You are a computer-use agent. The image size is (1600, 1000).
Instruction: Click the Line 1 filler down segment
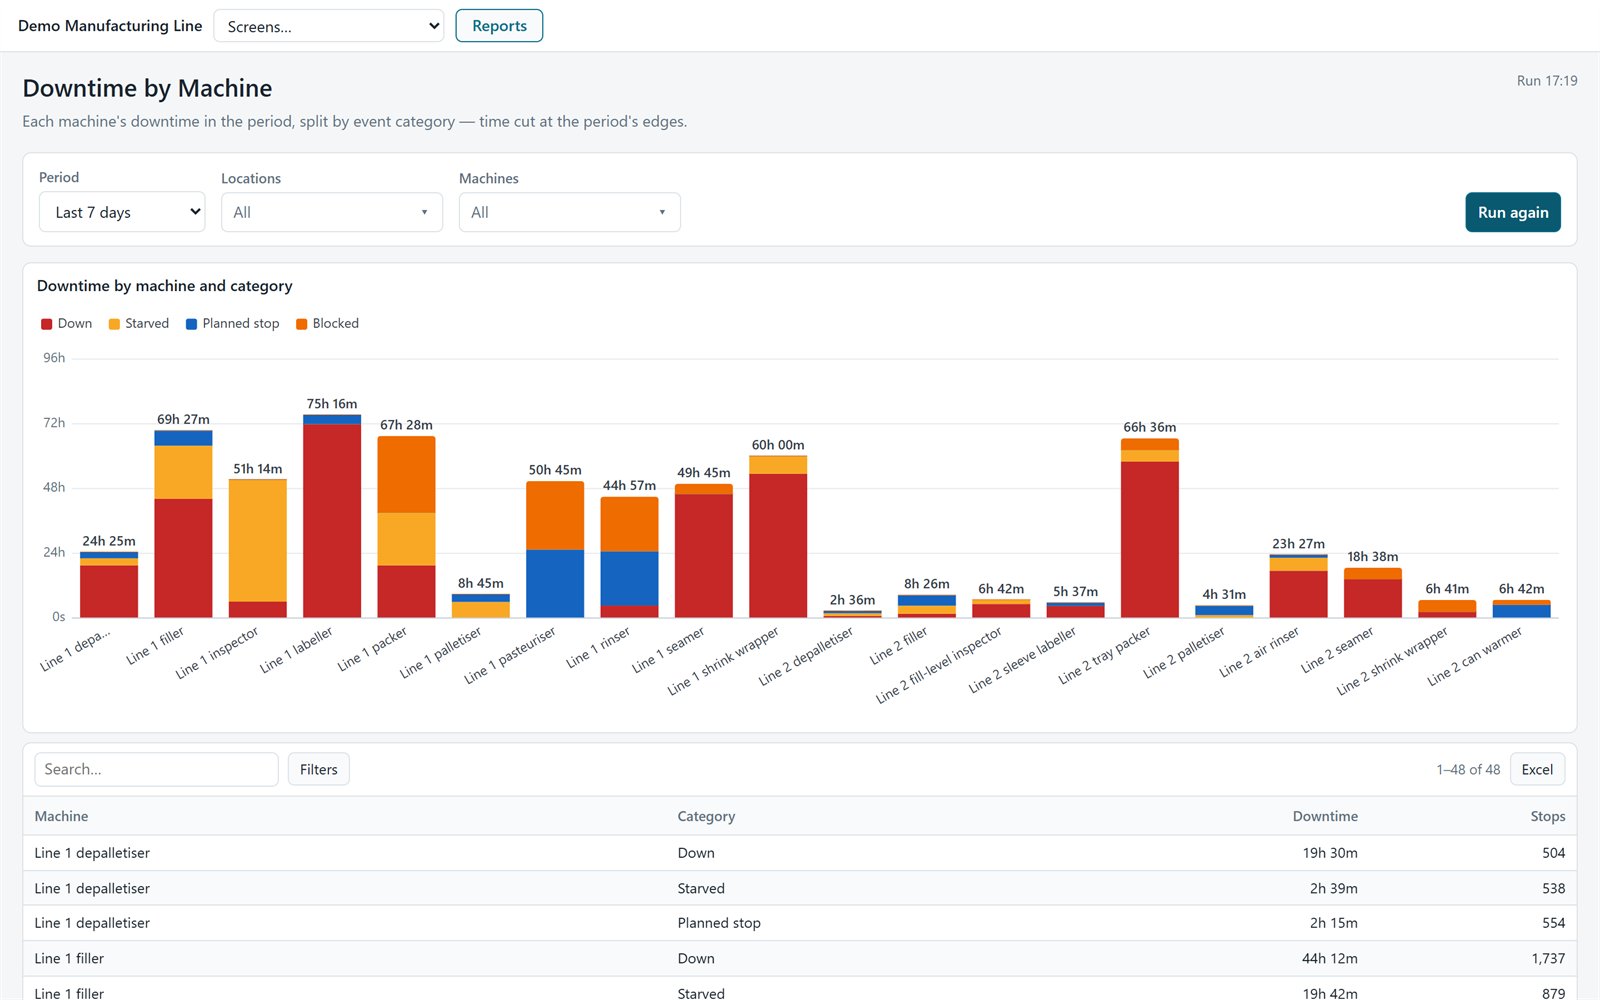coord(183,558)
